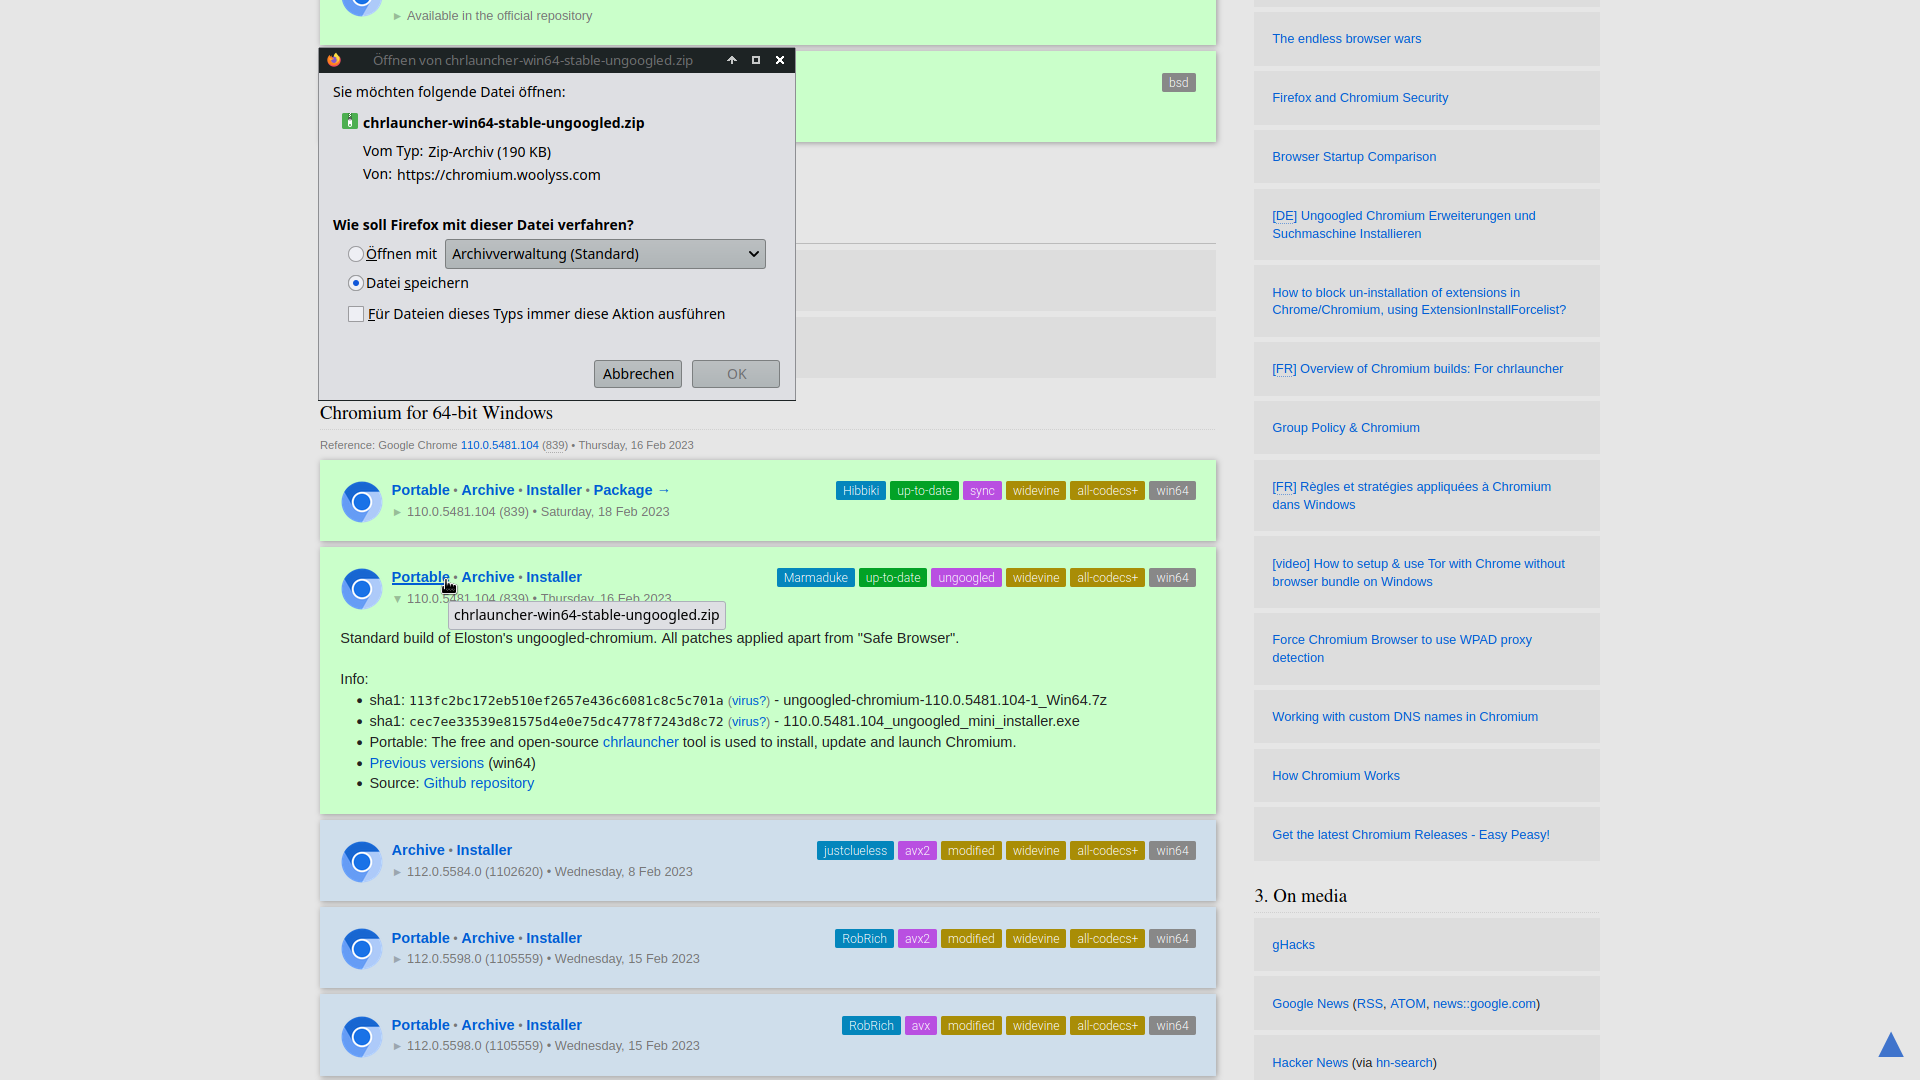Click the Chromium logo of RobRich avx build
This screenshot has height=1080, width=1920.
[361, 1036]
